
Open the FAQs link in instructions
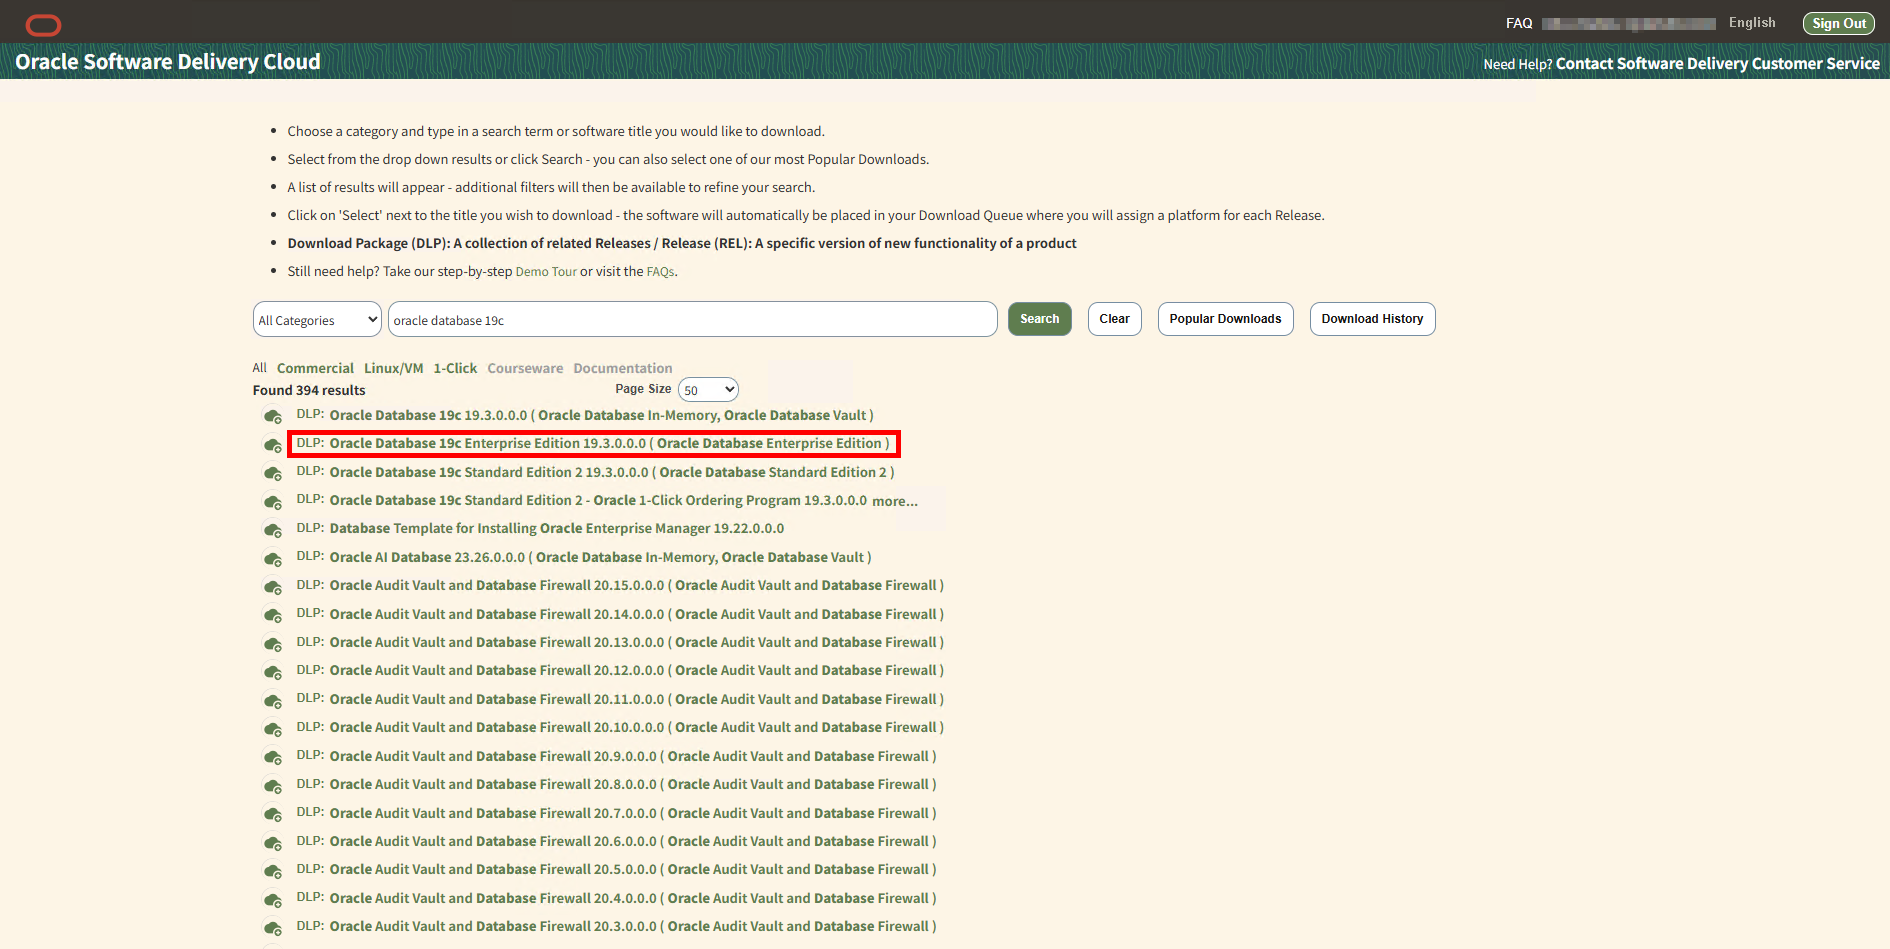click(660, 272)
